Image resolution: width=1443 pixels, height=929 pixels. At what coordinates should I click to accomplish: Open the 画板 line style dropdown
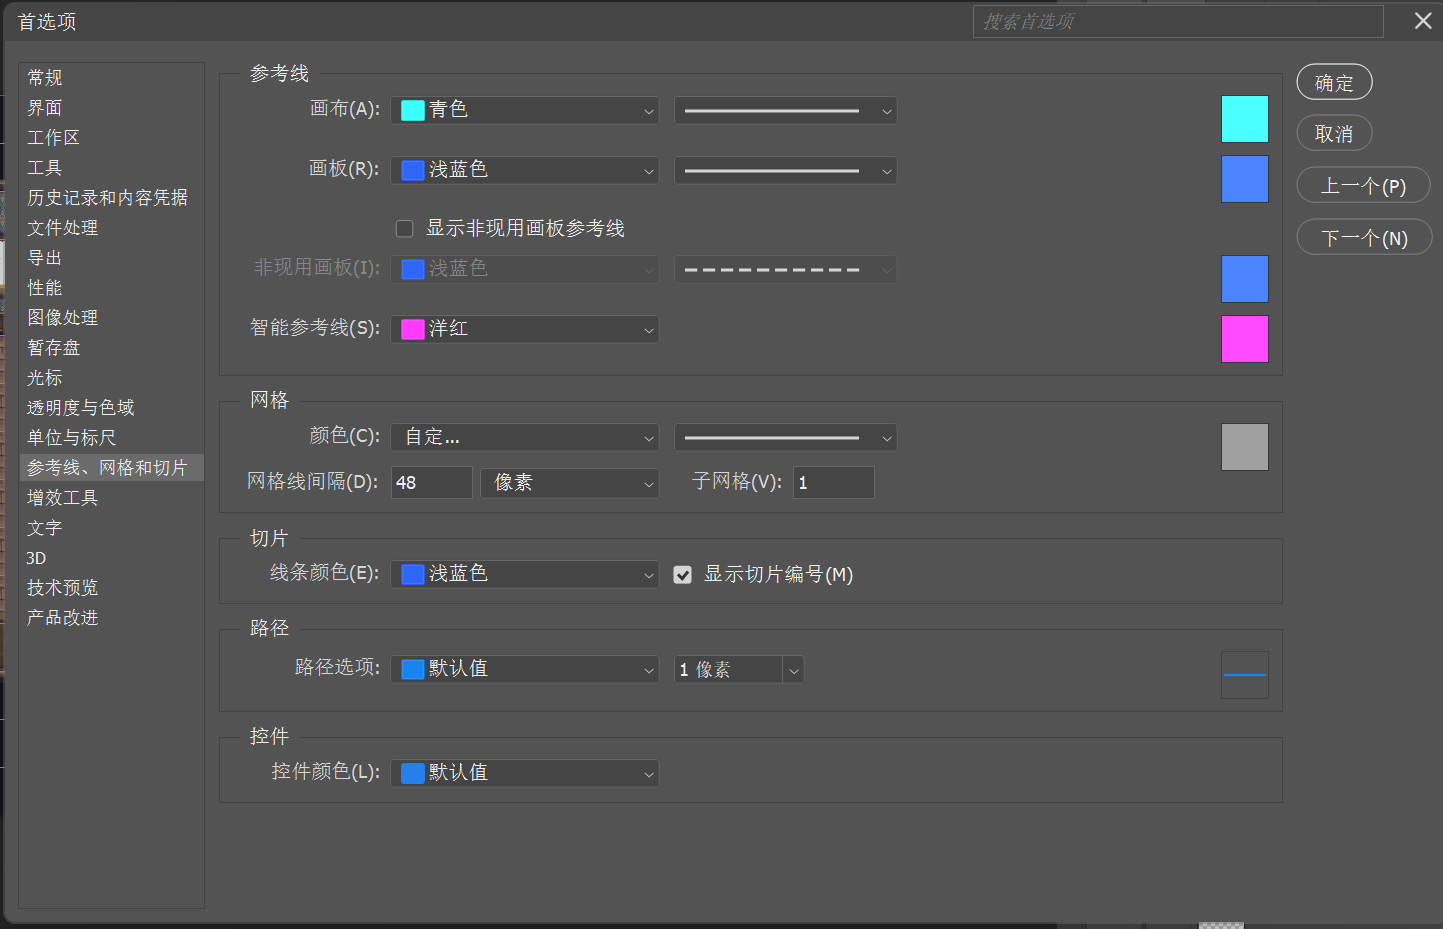pyautogui.click(x=785, y=171)
